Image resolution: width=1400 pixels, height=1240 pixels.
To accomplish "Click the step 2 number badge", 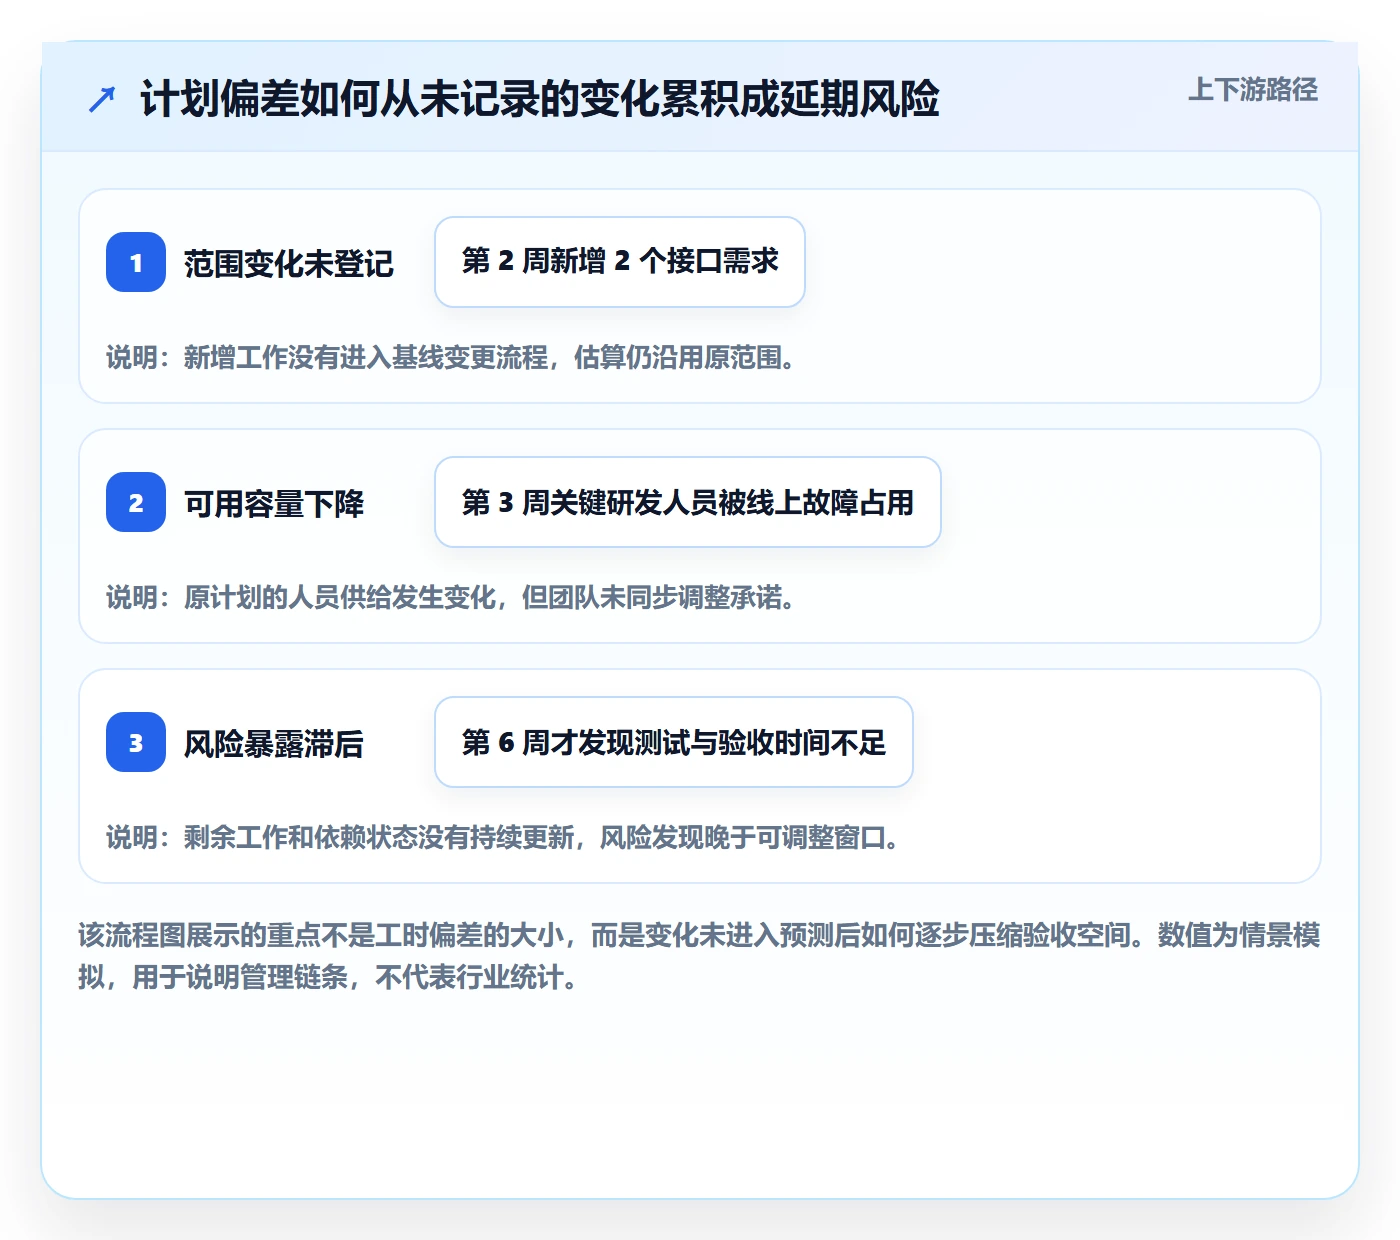I will tap(136, 502).
